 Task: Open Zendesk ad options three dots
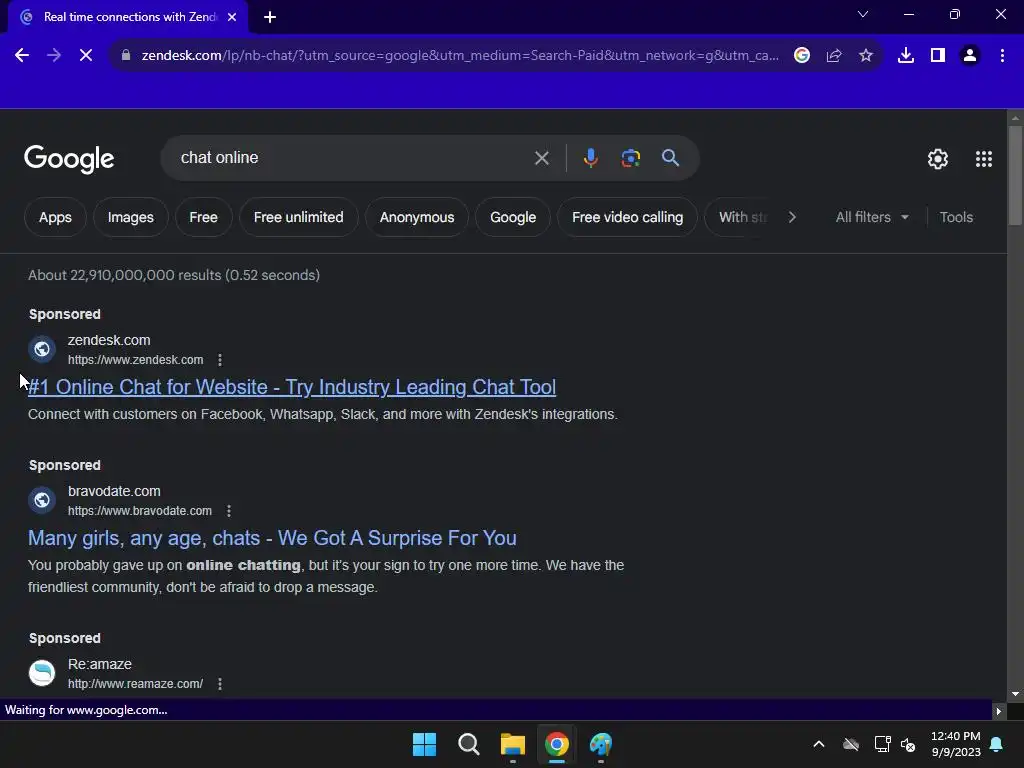pyautogui.click(x=220, y=360)
